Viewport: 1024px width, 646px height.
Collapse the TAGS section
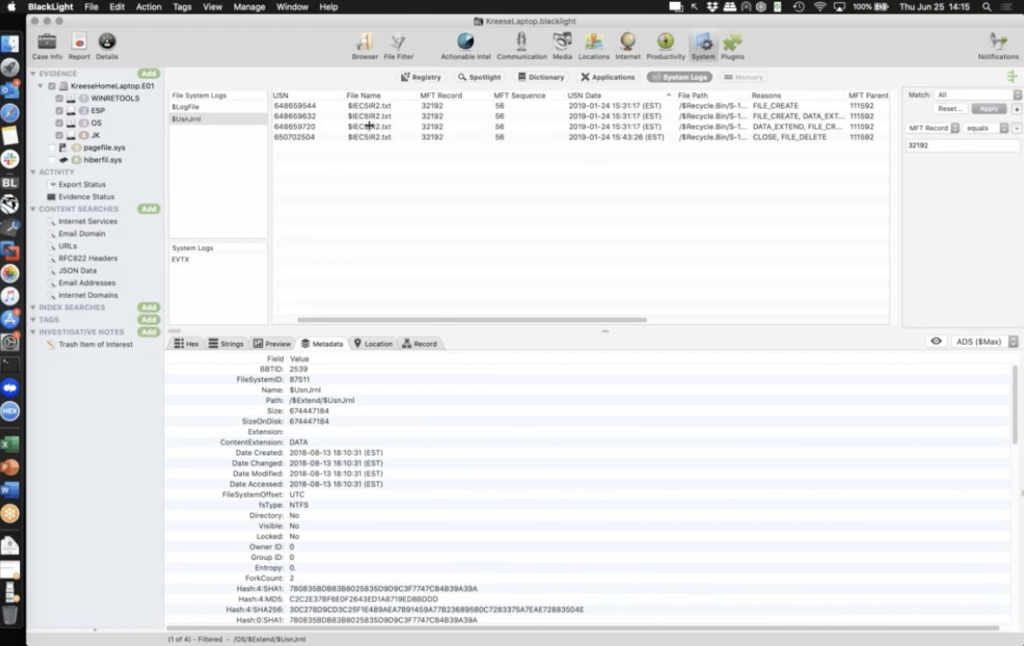click(x=33, y=320)
